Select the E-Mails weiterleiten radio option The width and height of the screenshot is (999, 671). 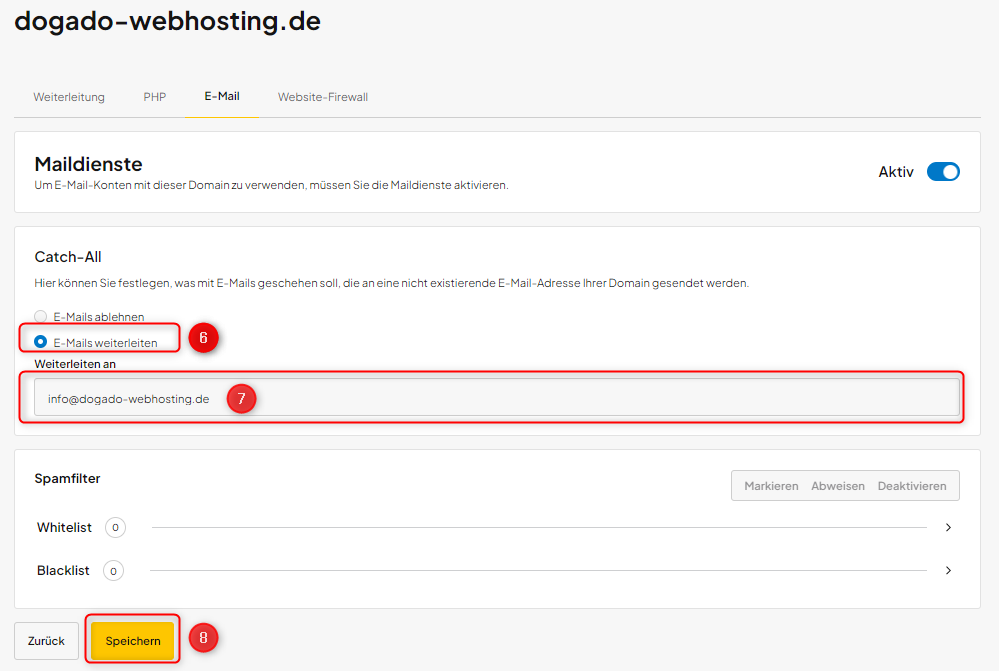click(41, 342)
